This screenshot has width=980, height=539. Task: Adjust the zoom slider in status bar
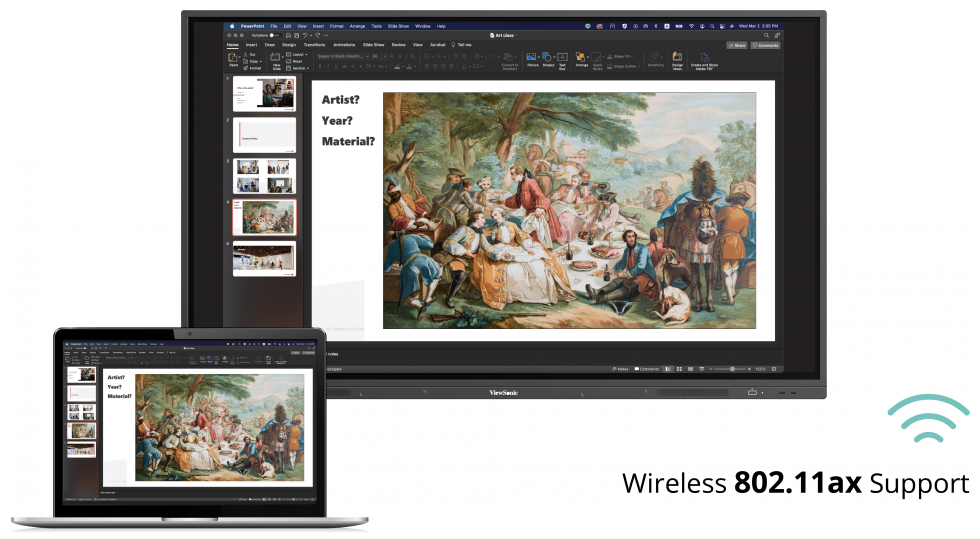point(732,369)
